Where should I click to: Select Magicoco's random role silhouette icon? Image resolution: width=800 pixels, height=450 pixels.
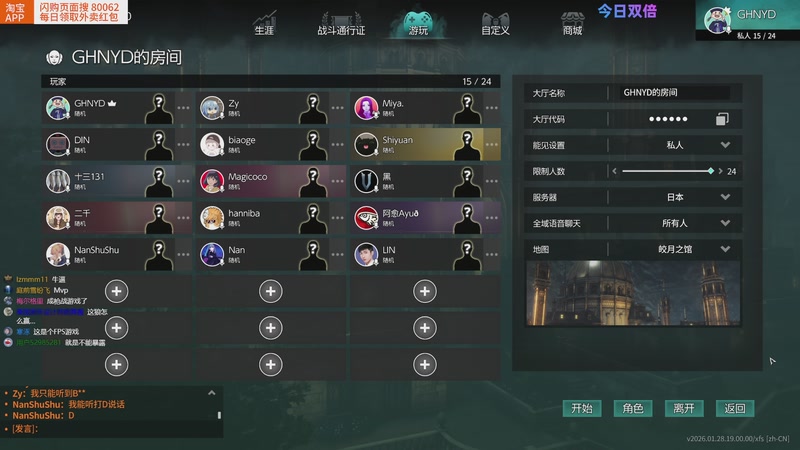tap(313, 182)
